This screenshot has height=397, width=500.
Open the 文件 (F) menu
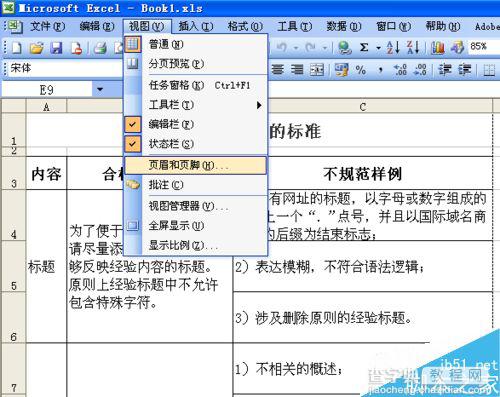pos(48,26)
